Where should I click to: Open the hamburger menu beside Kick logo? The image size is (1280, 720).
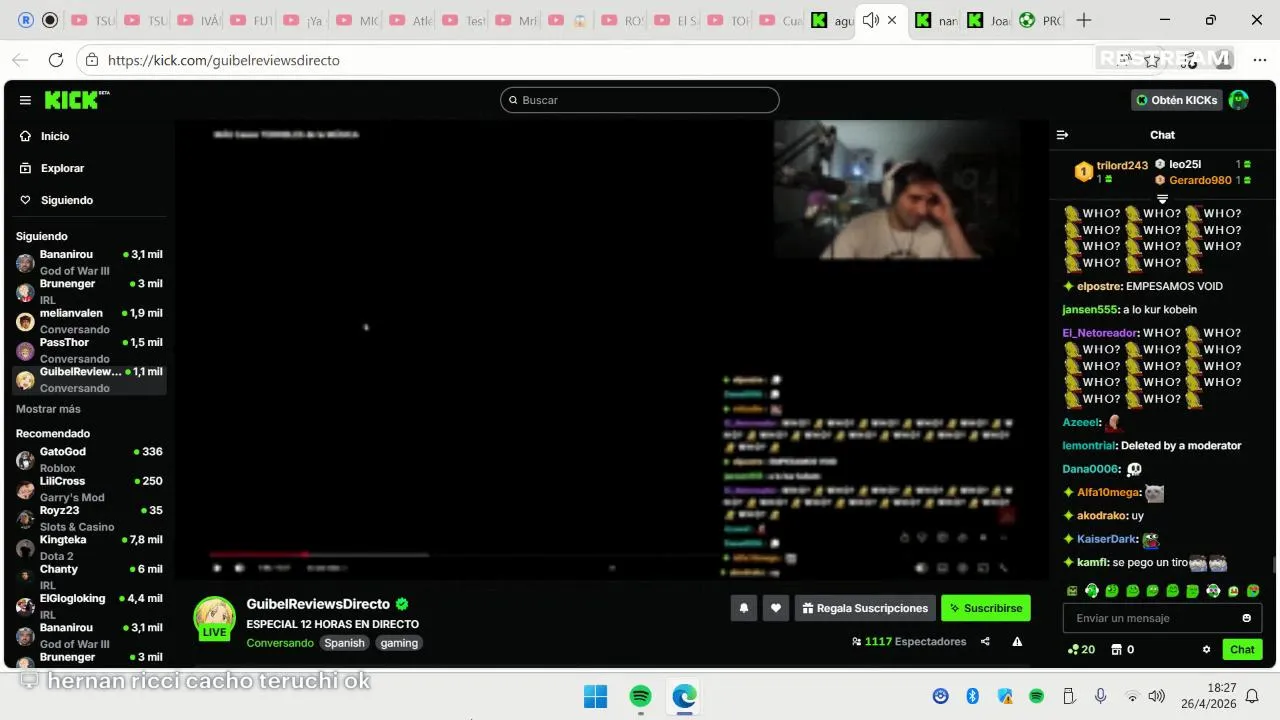(x=25, y=100)
